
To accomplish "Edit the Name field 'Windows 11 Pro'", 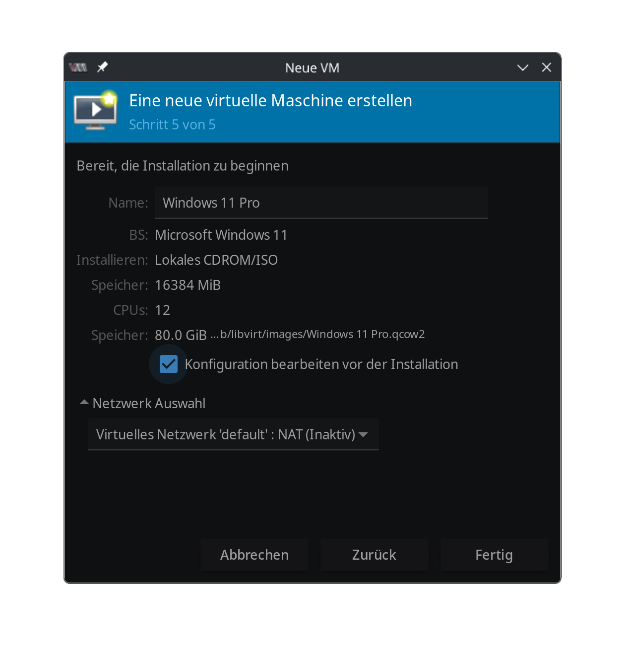I will click(x=321, y=203).
